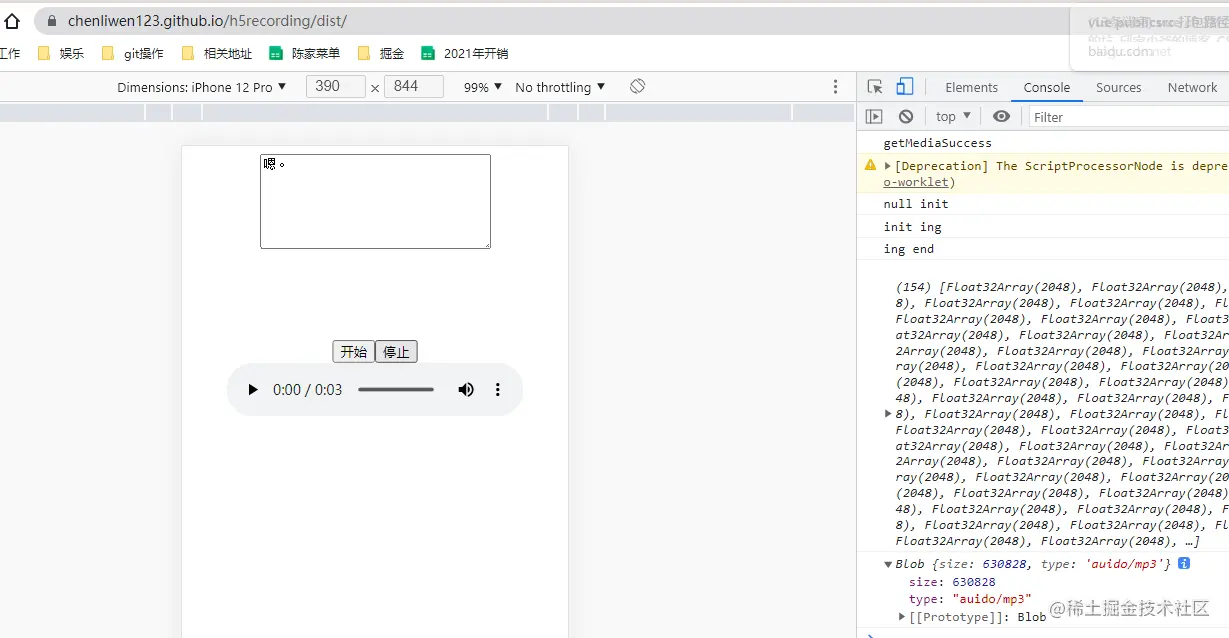Click the 停止 button

point(396,351)
